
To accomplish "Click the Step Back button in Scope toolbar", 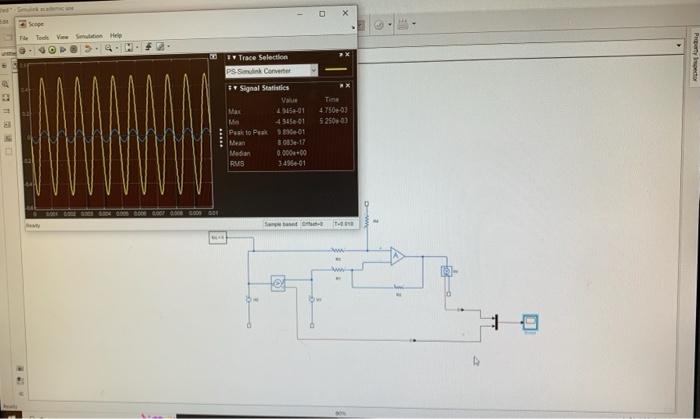I will tap(42, 50).
